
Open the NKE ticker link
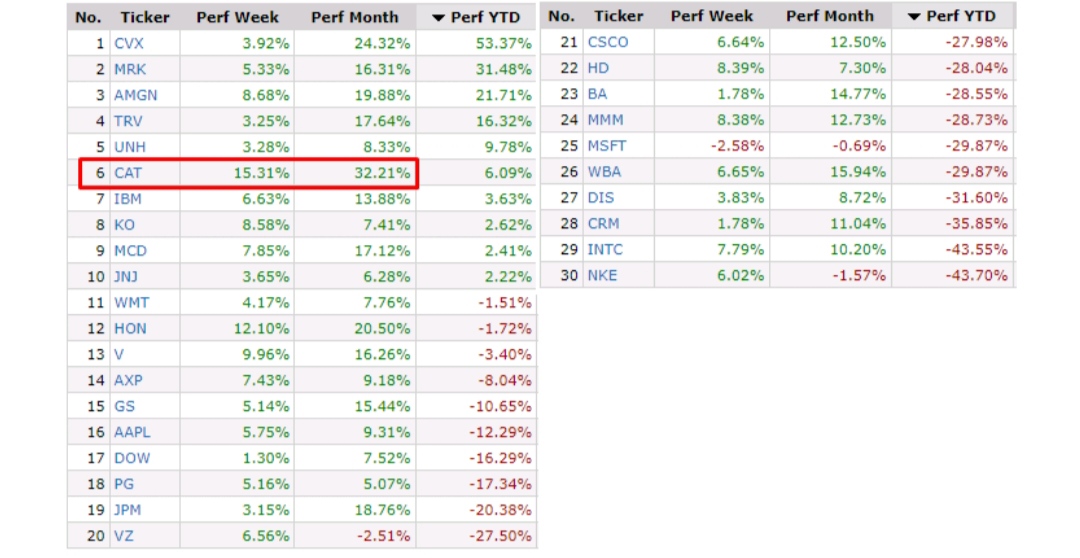603,276
